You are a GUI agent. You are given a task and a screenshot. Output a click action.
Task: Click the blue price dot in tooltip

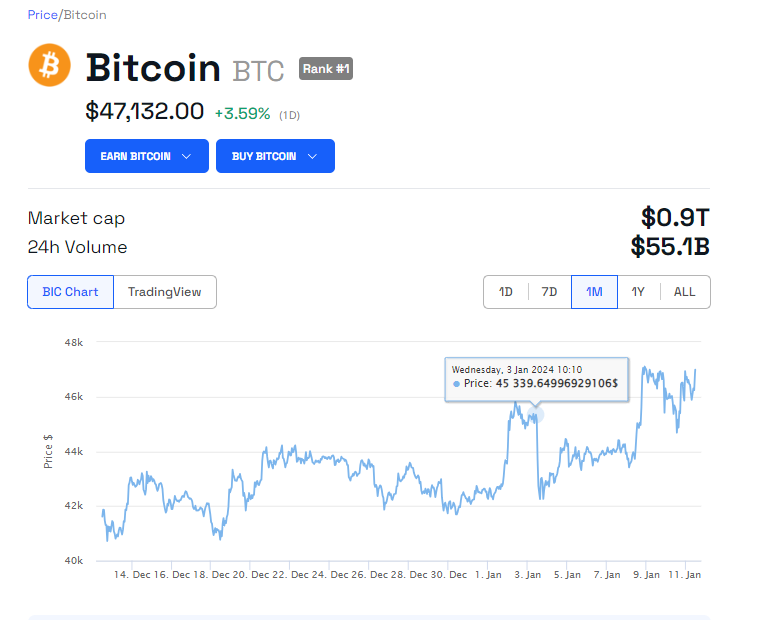(457, 384)
